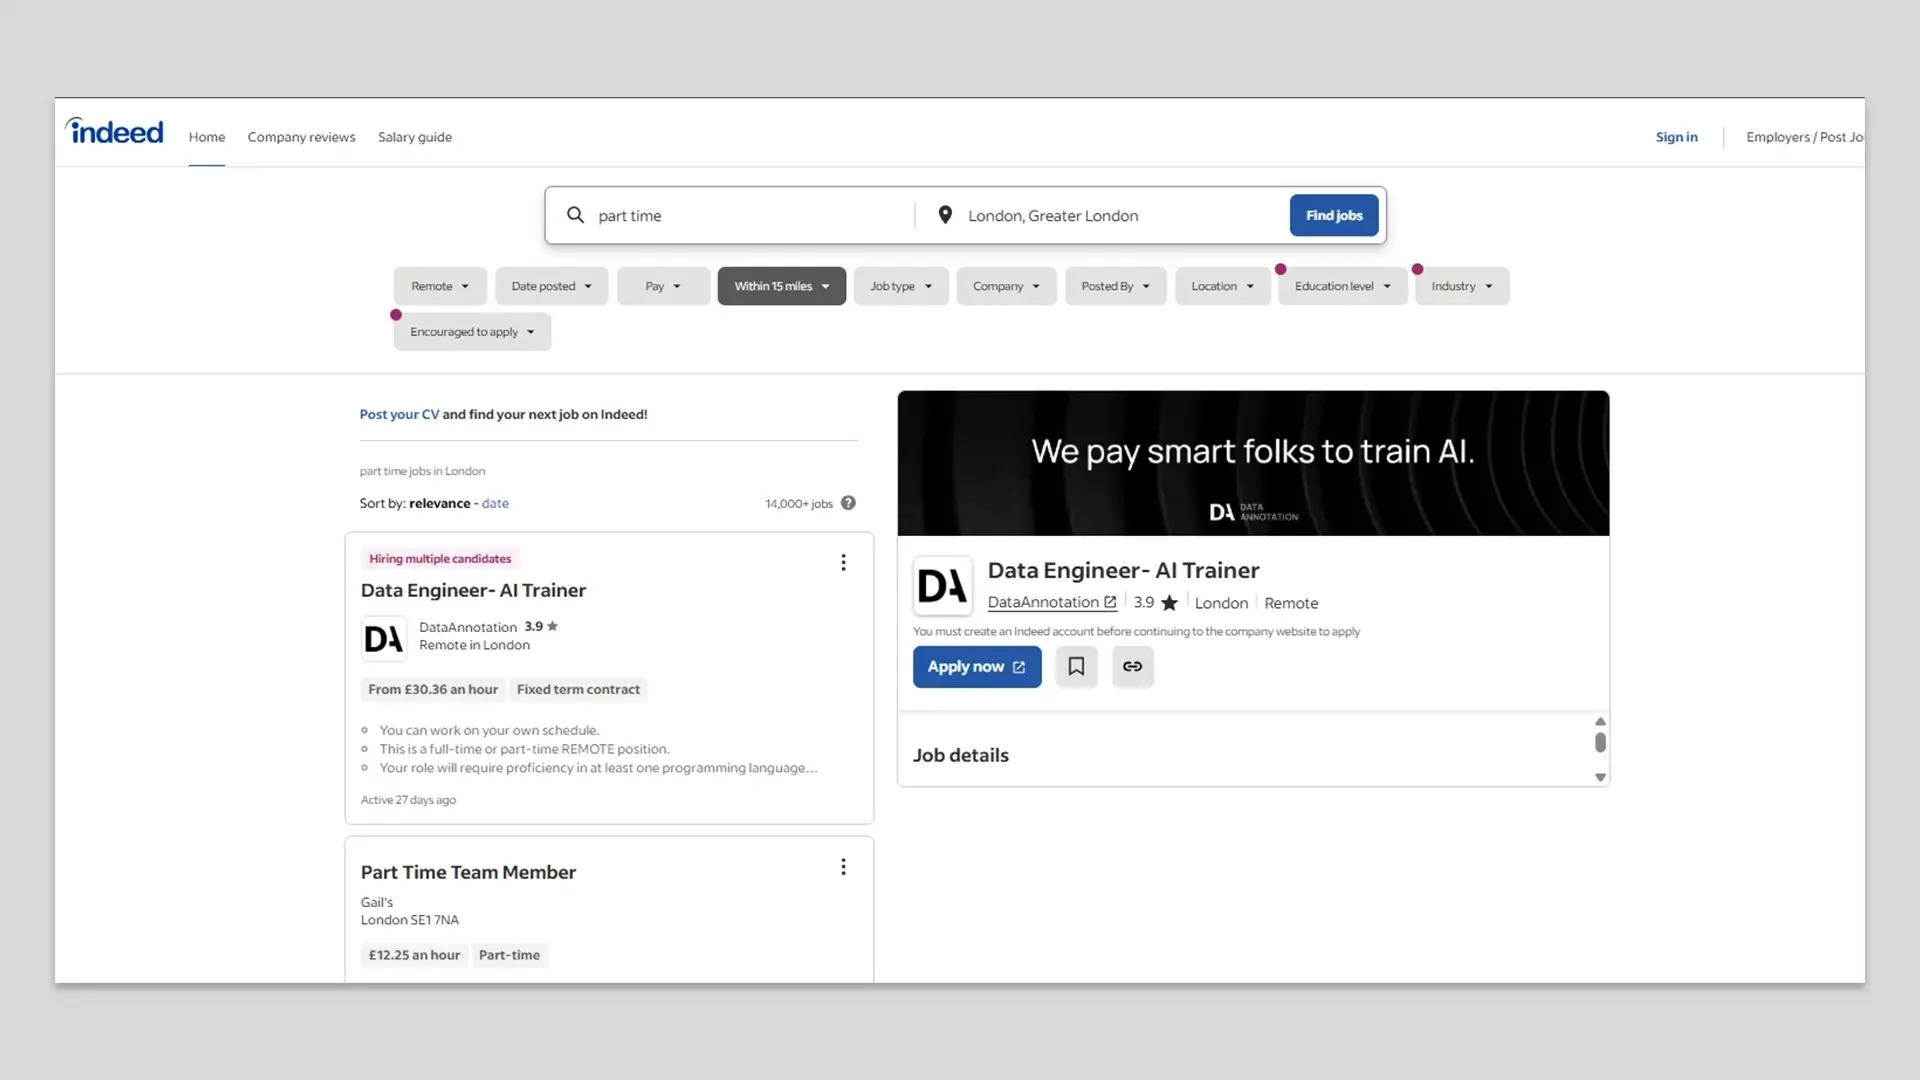The image size is (1920, 1080).
Task: Click DataAnnotation logo in job details
Action: pyautogui.click(x=942, y=586)
